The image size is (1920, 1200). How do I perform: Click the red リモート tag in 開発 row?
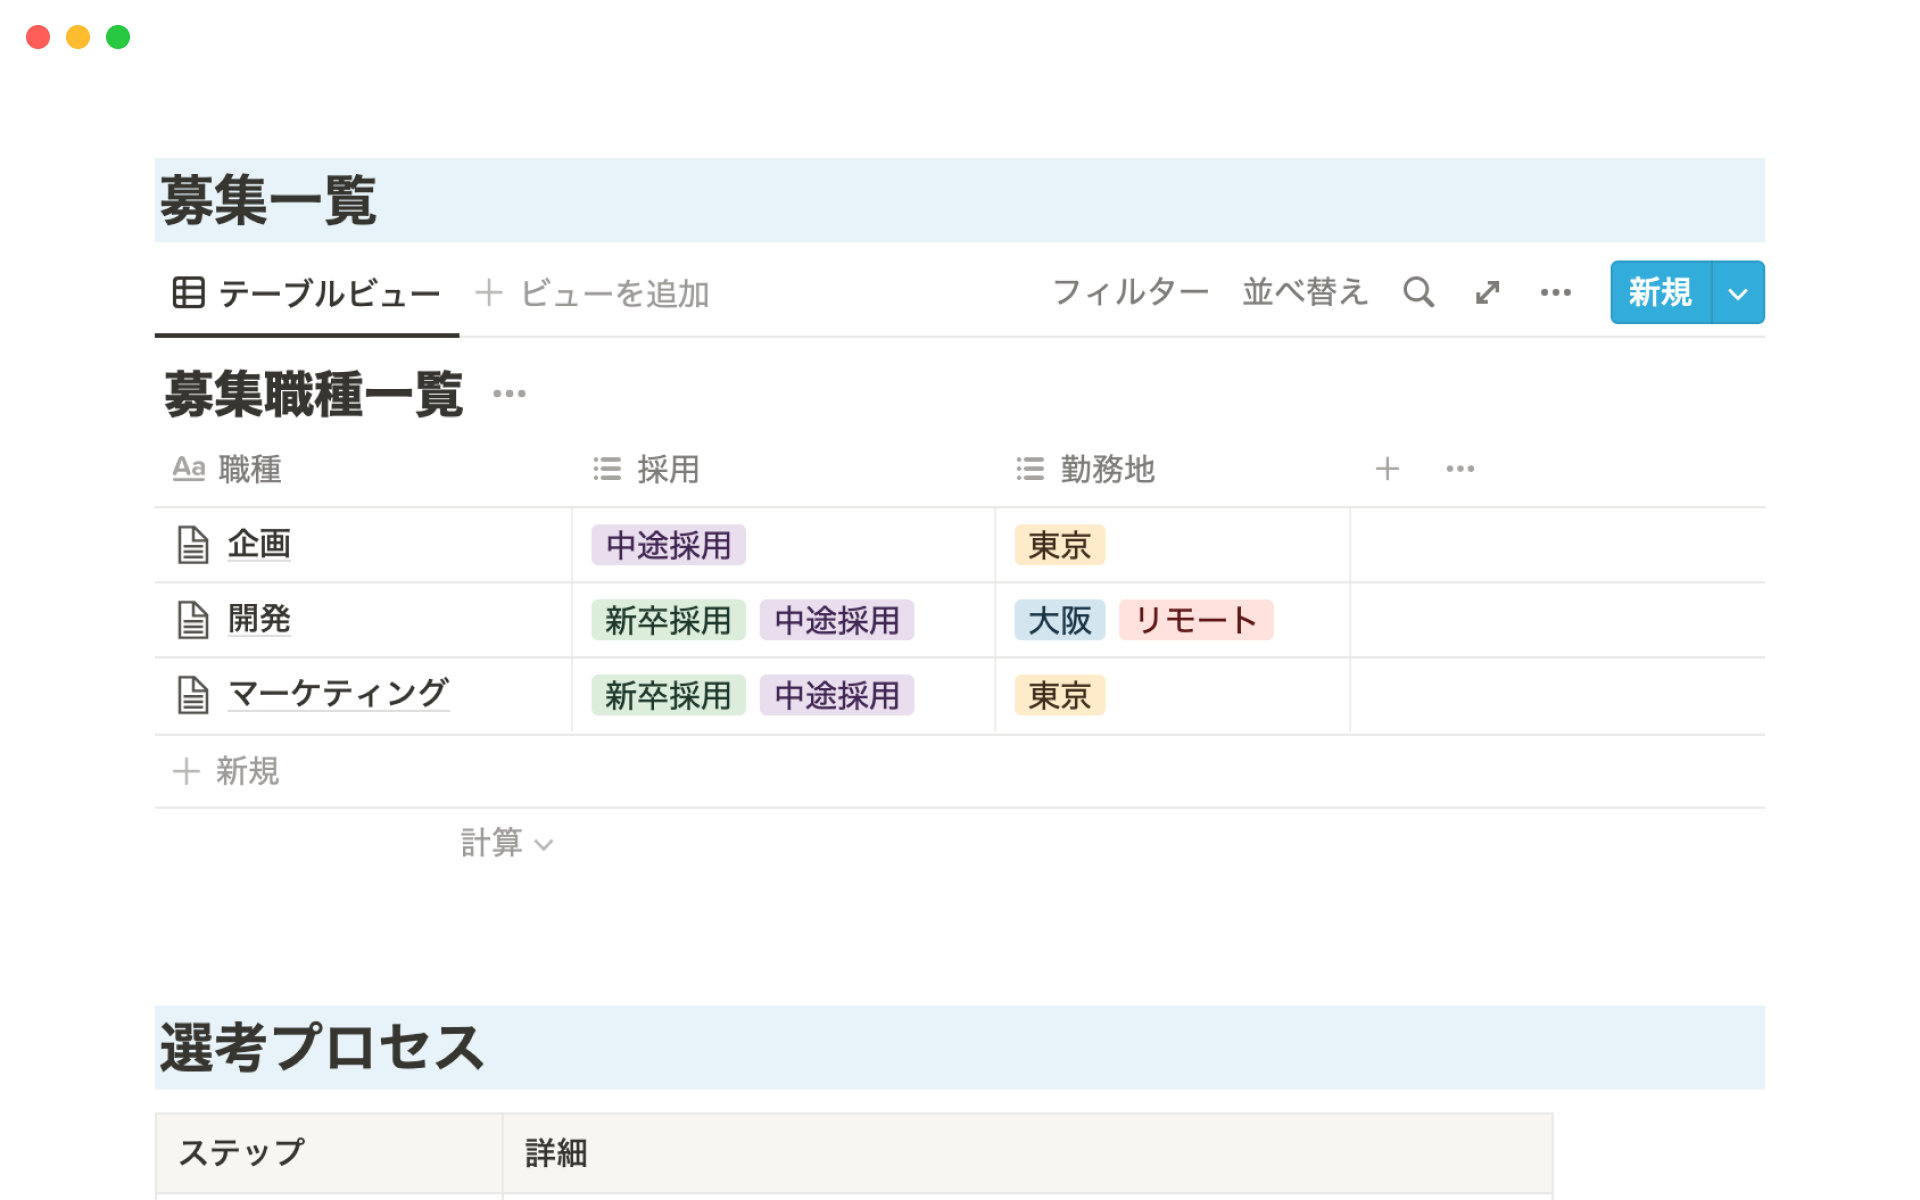point(1195,620)
